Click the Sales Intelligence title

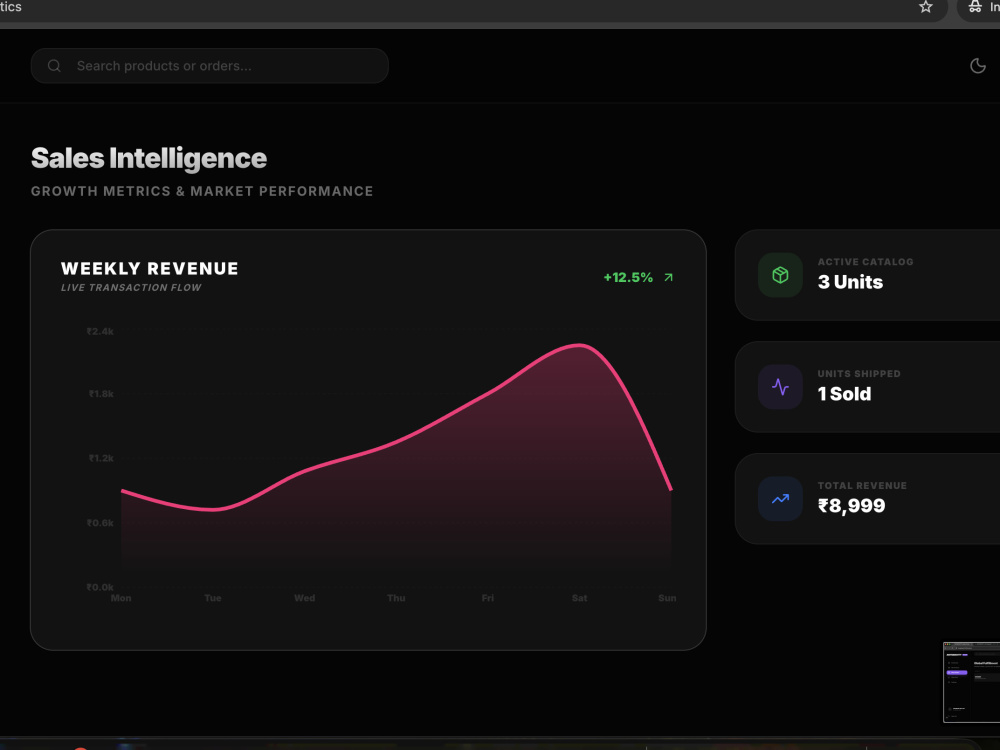click(149, 158)
